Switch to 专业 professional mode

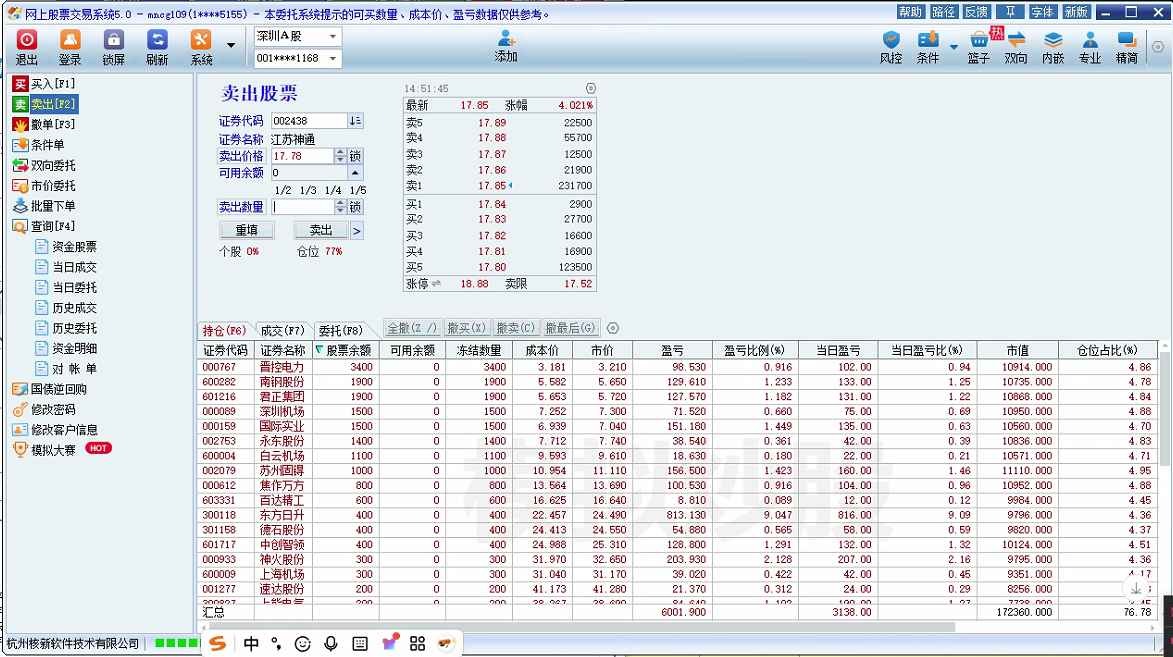(x=1089, y=46)
